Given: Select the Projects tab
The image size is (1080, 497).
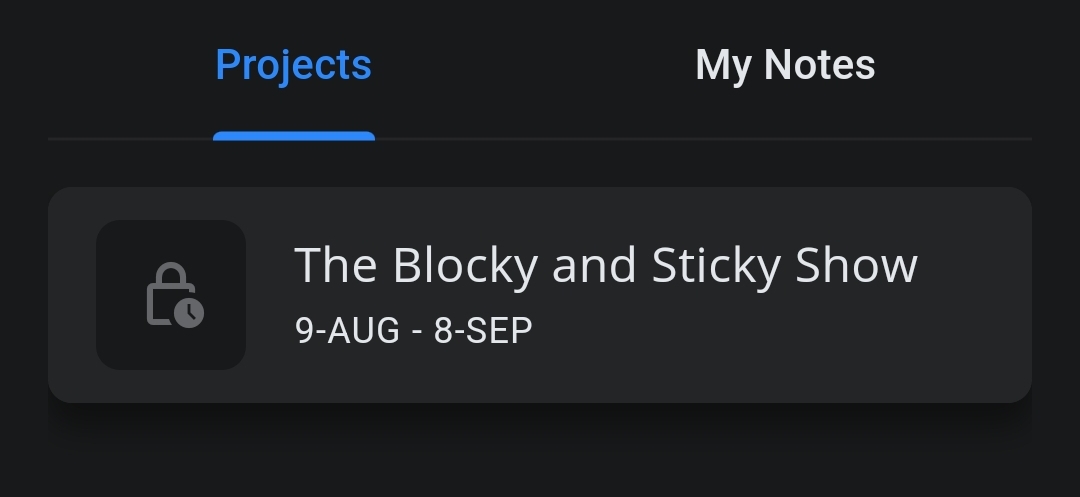Looking at the screenshot, I should tap(293, 66).
